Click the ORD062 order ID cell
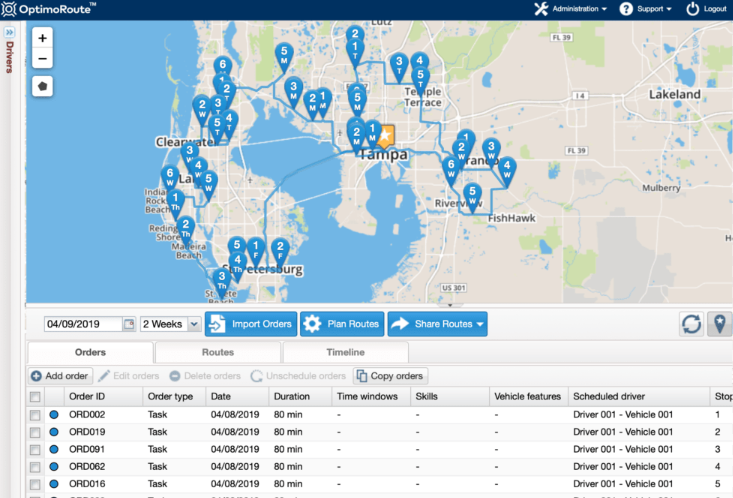This screenshot has height=498, width=733. (87, 467)
